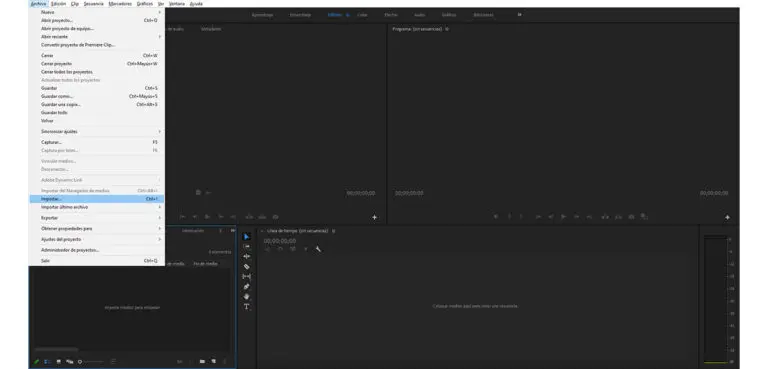This screenshot has width=768, height=369.
Task: Expand Ajustes del proyecto submenu
Action: click(97, 239)
